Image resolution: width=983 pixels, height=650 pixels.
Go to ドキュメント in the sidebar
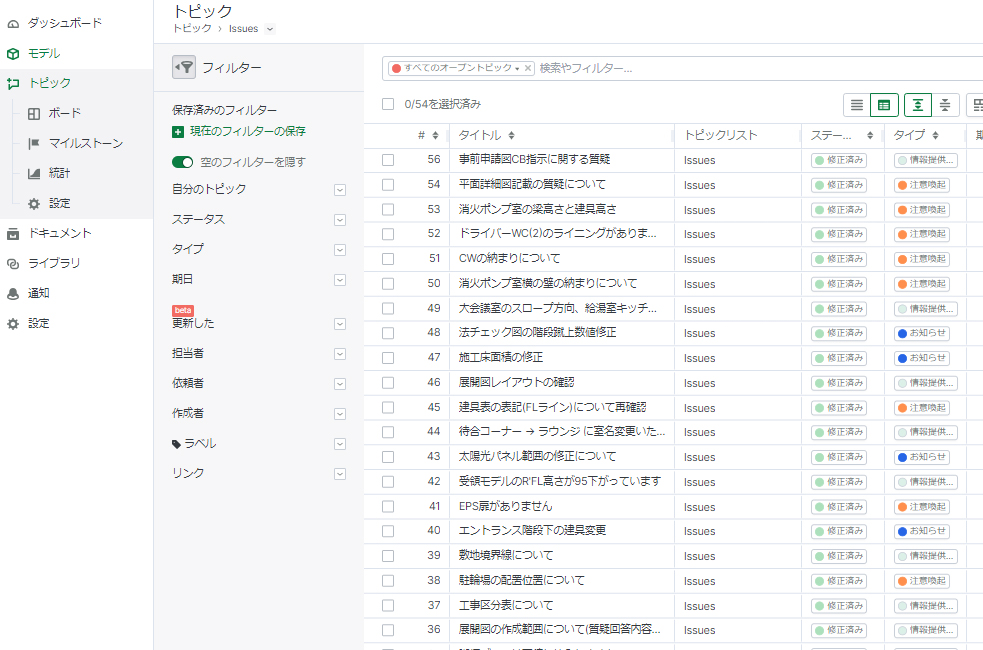[x=60, y=233]
